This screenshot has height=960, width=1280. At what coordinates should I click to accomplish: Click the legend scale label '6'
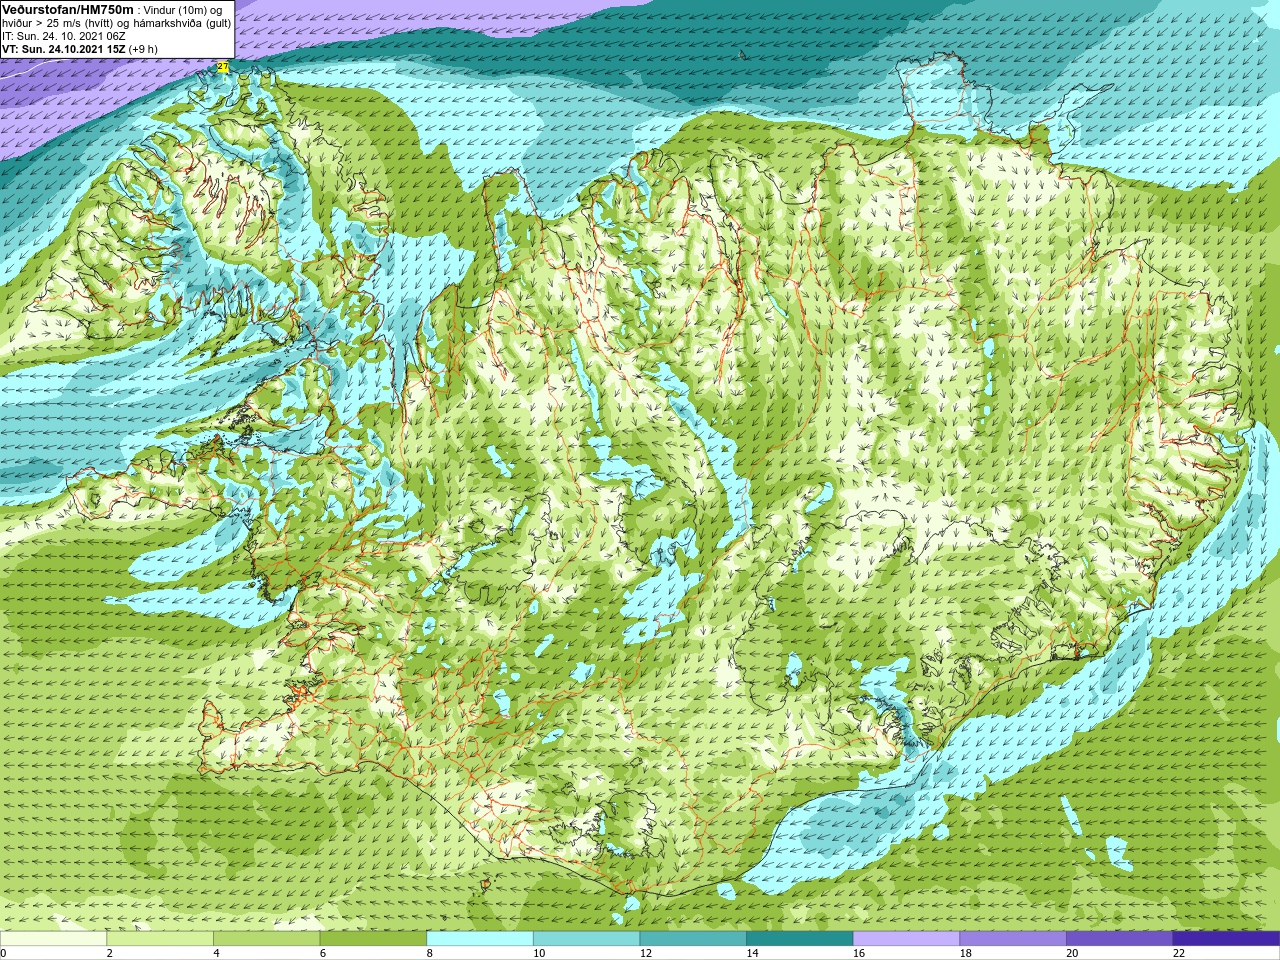click(323, 953)
